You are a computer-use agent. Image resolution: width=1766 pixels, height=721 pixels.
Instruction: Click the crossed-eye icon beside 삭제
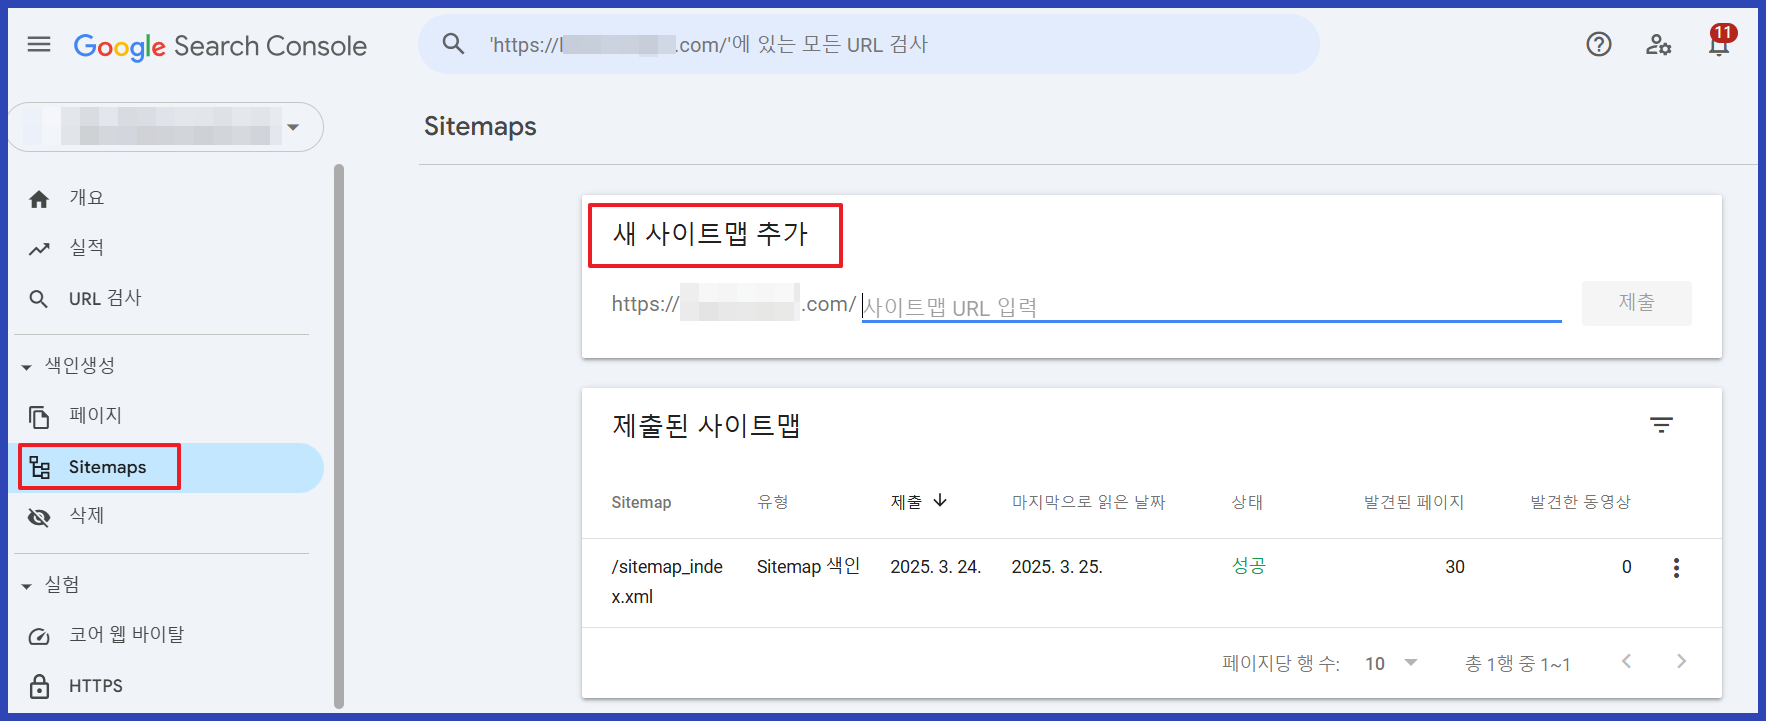[39, 517]
